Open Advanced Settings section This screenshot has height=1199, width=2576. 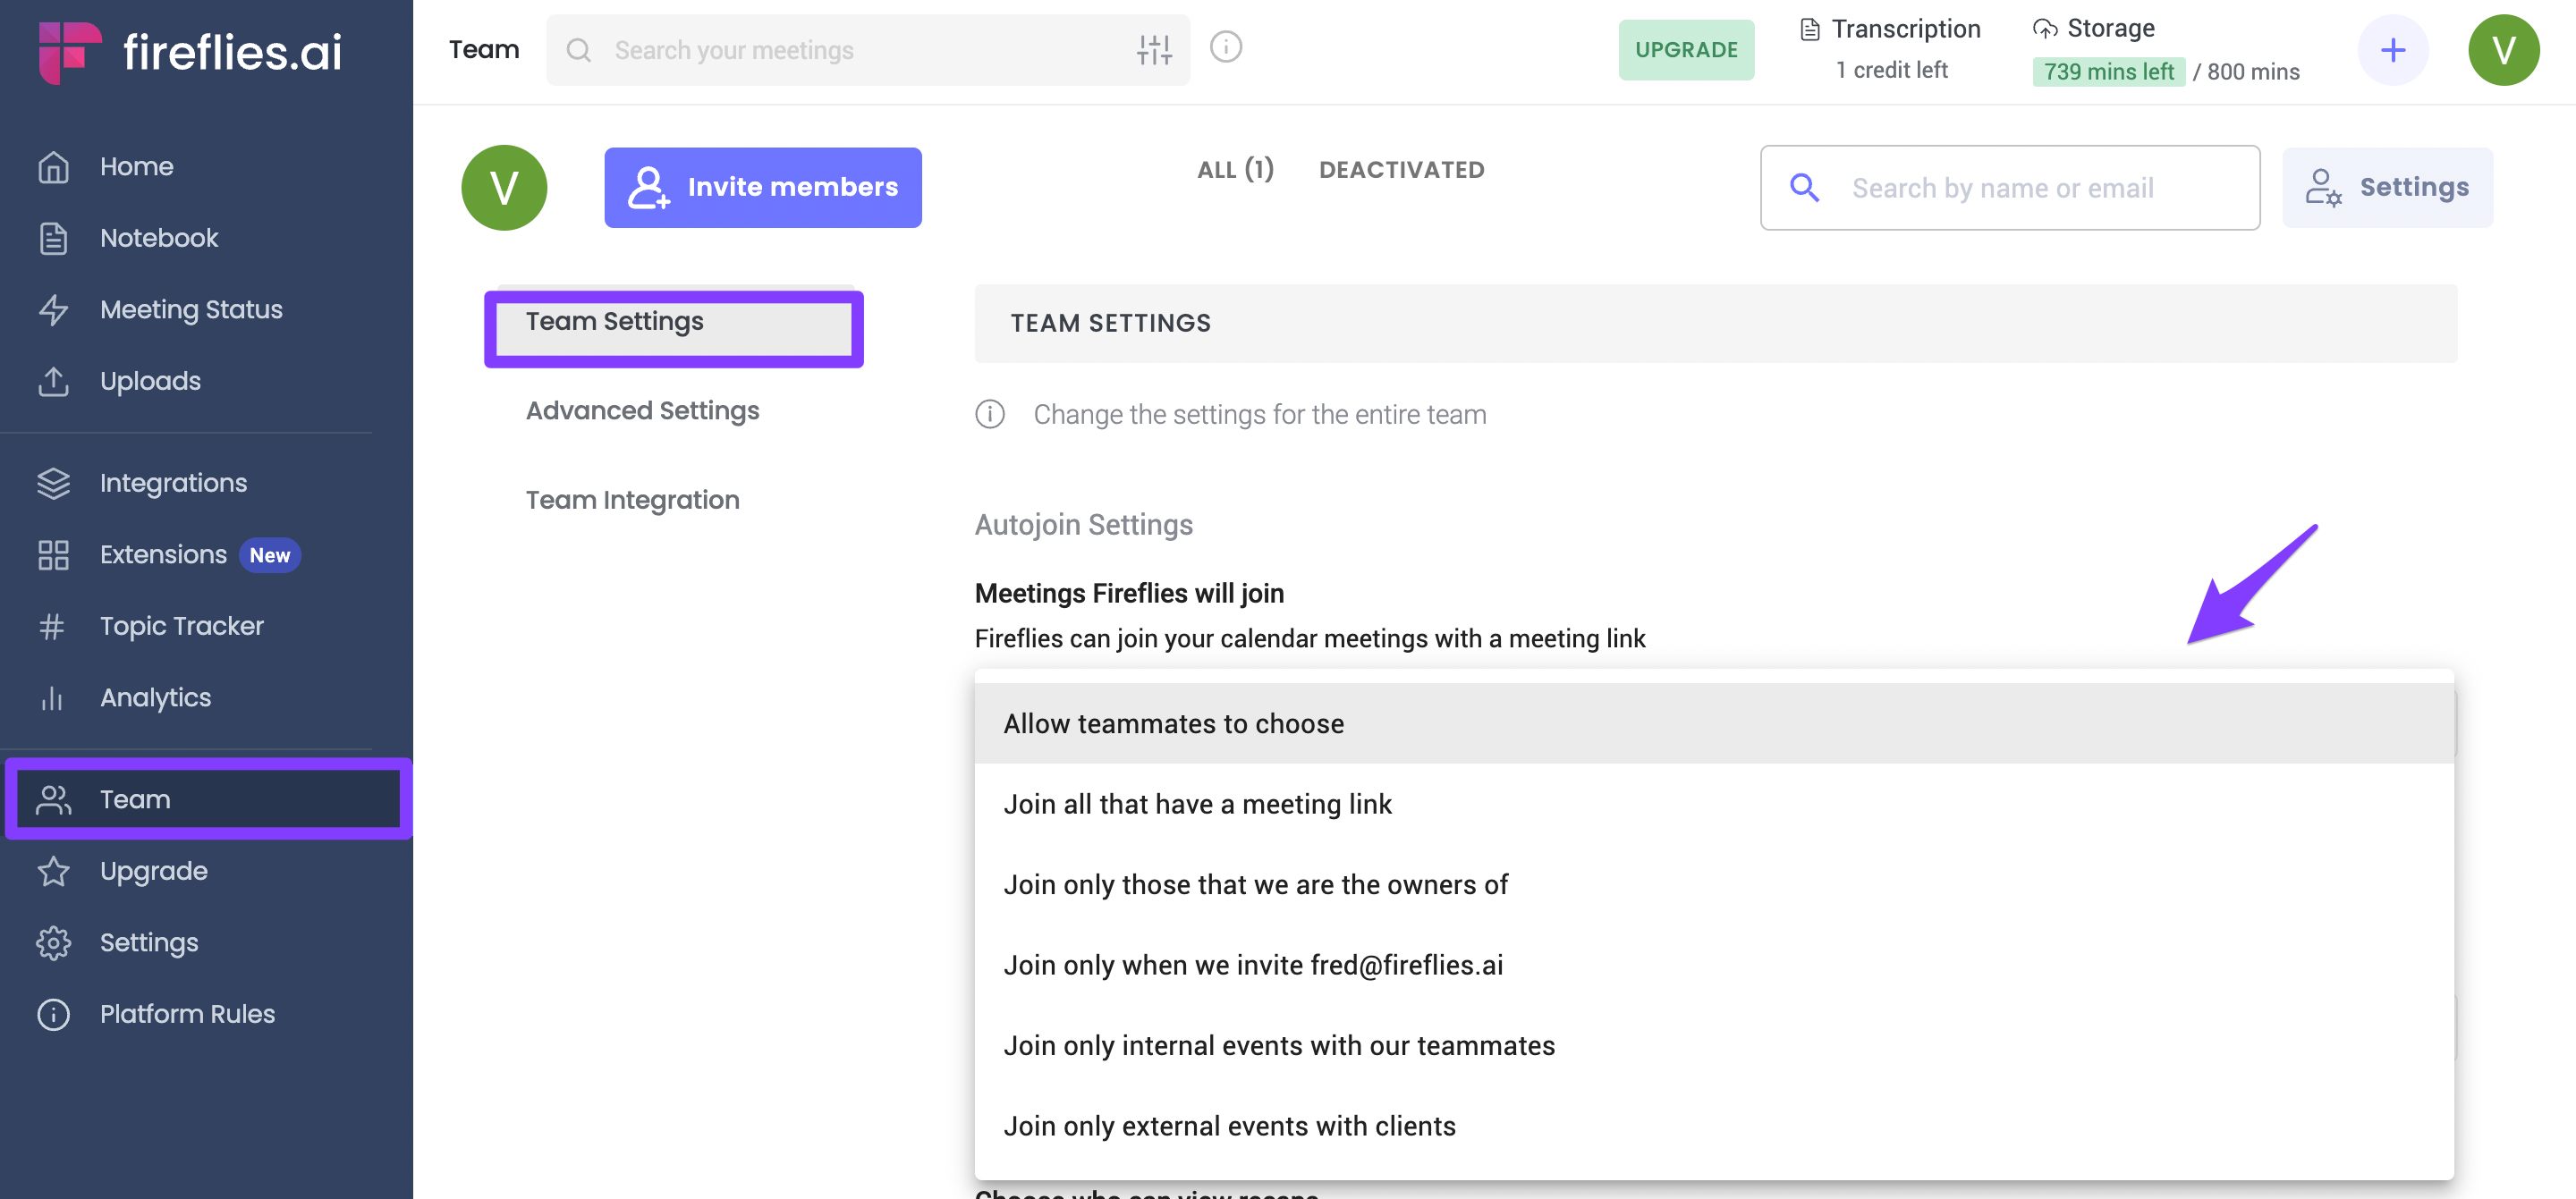pyautogui.click(x=642, y=410)
